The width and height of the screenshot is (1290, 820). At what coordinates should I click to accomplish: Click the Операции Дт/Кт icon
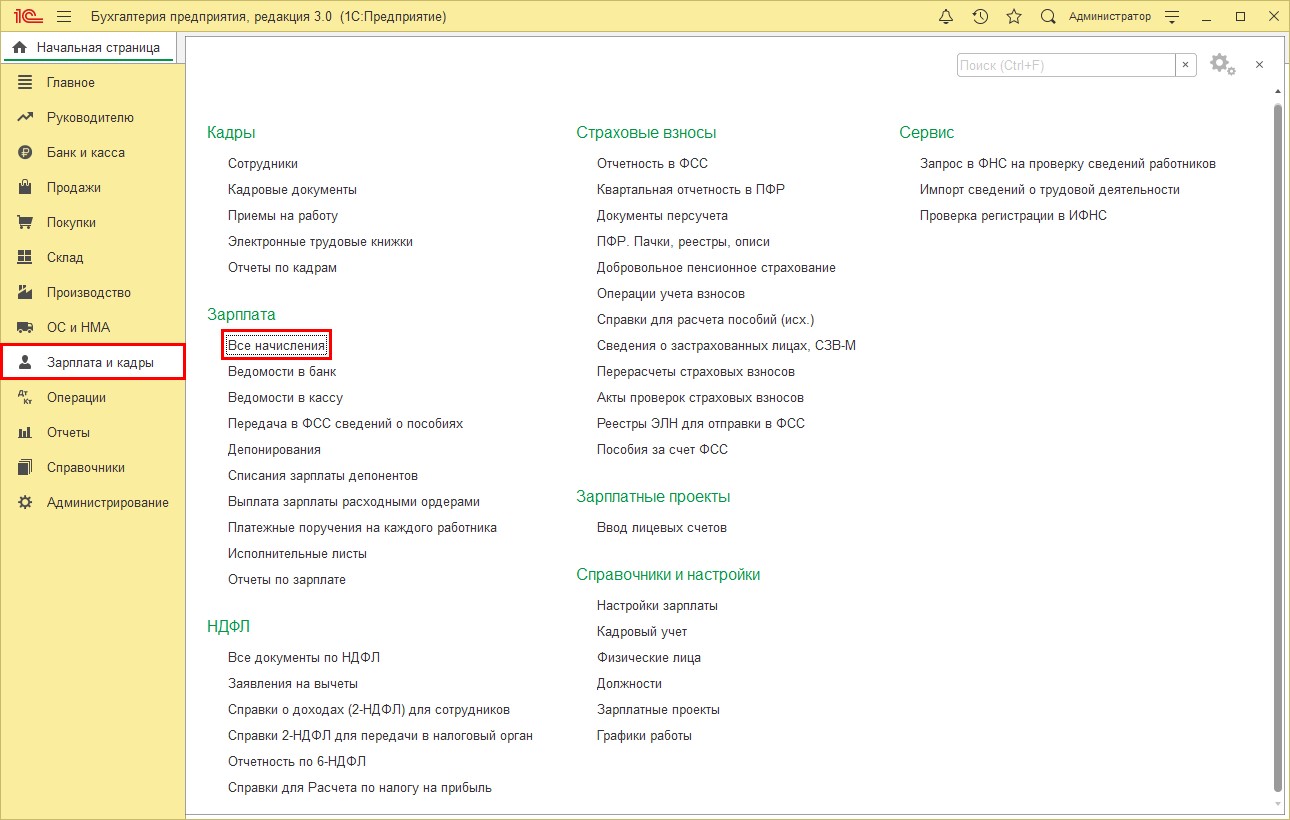click(26, 397)
